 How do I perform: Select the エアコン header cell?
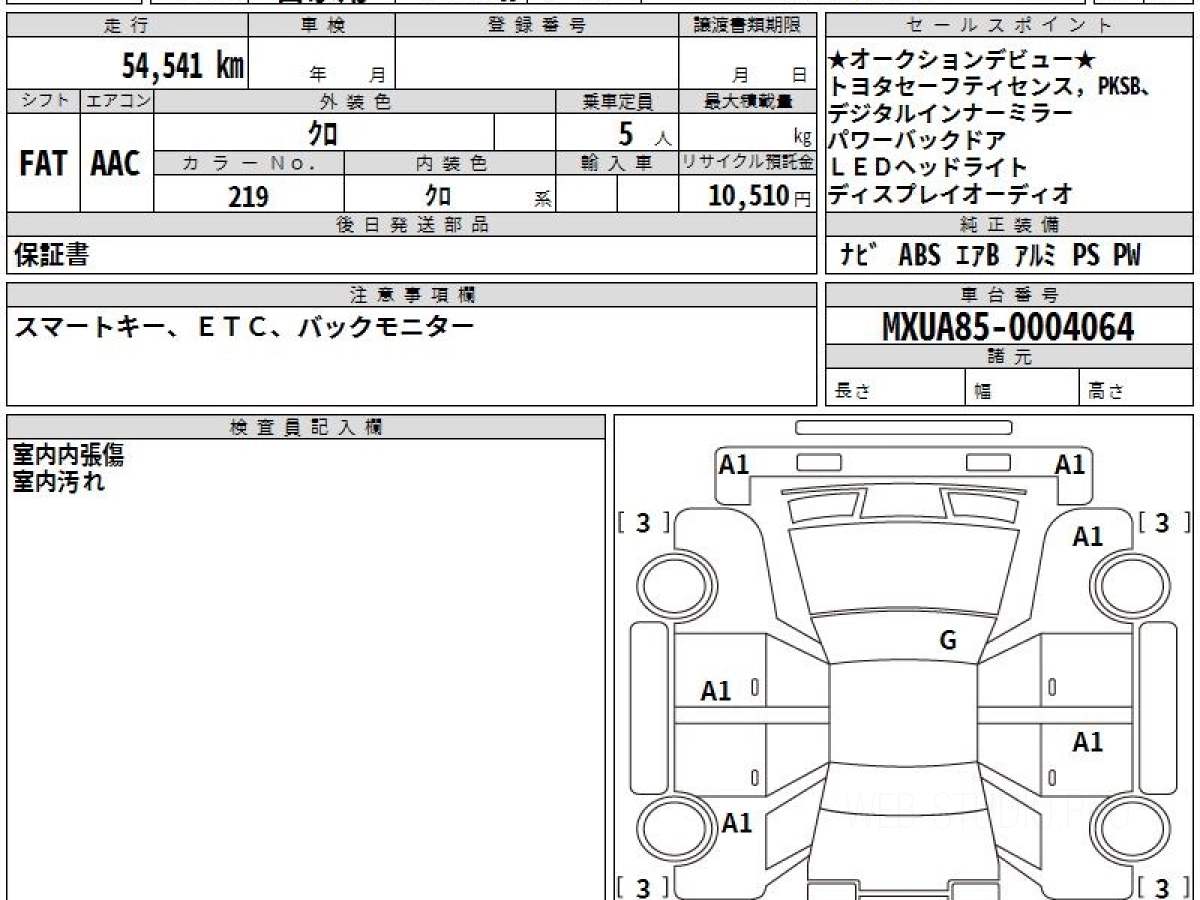pyautogui.click(x=117, y=101)
